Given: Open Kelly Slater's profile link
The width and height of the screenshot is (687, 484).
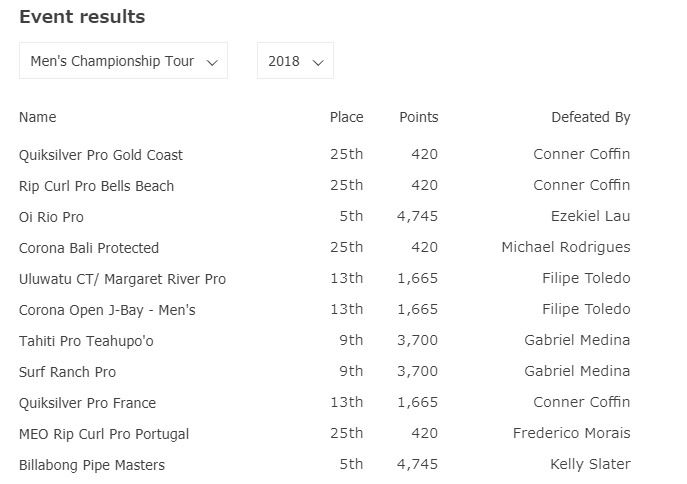Looking at the screenshot, I should 590,464.
